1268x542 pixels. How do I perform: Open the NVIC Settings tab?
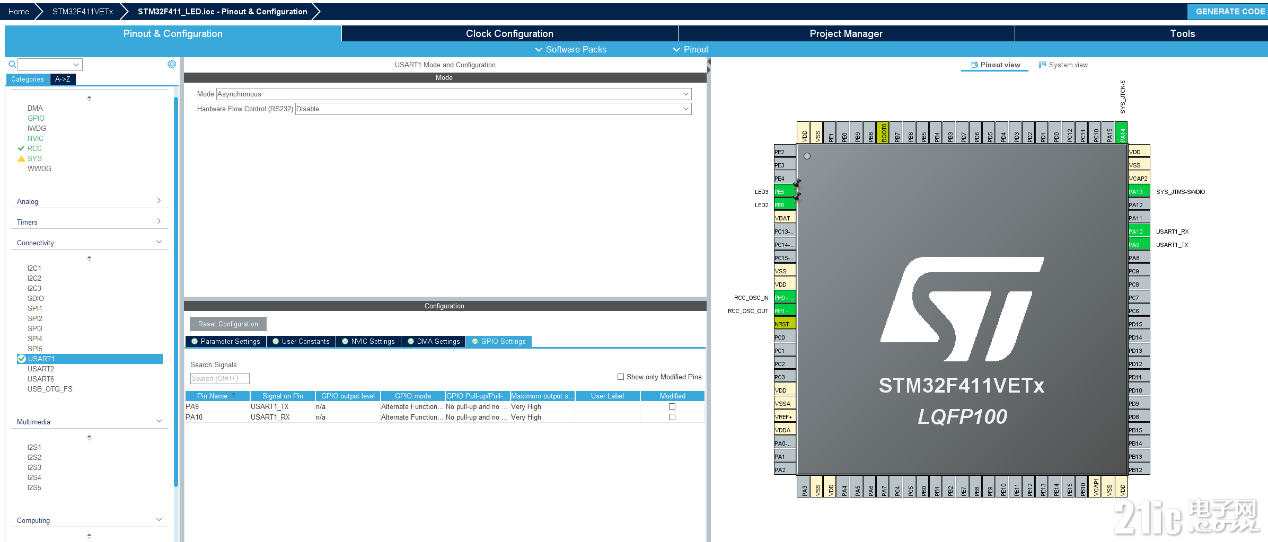(369, 341)
